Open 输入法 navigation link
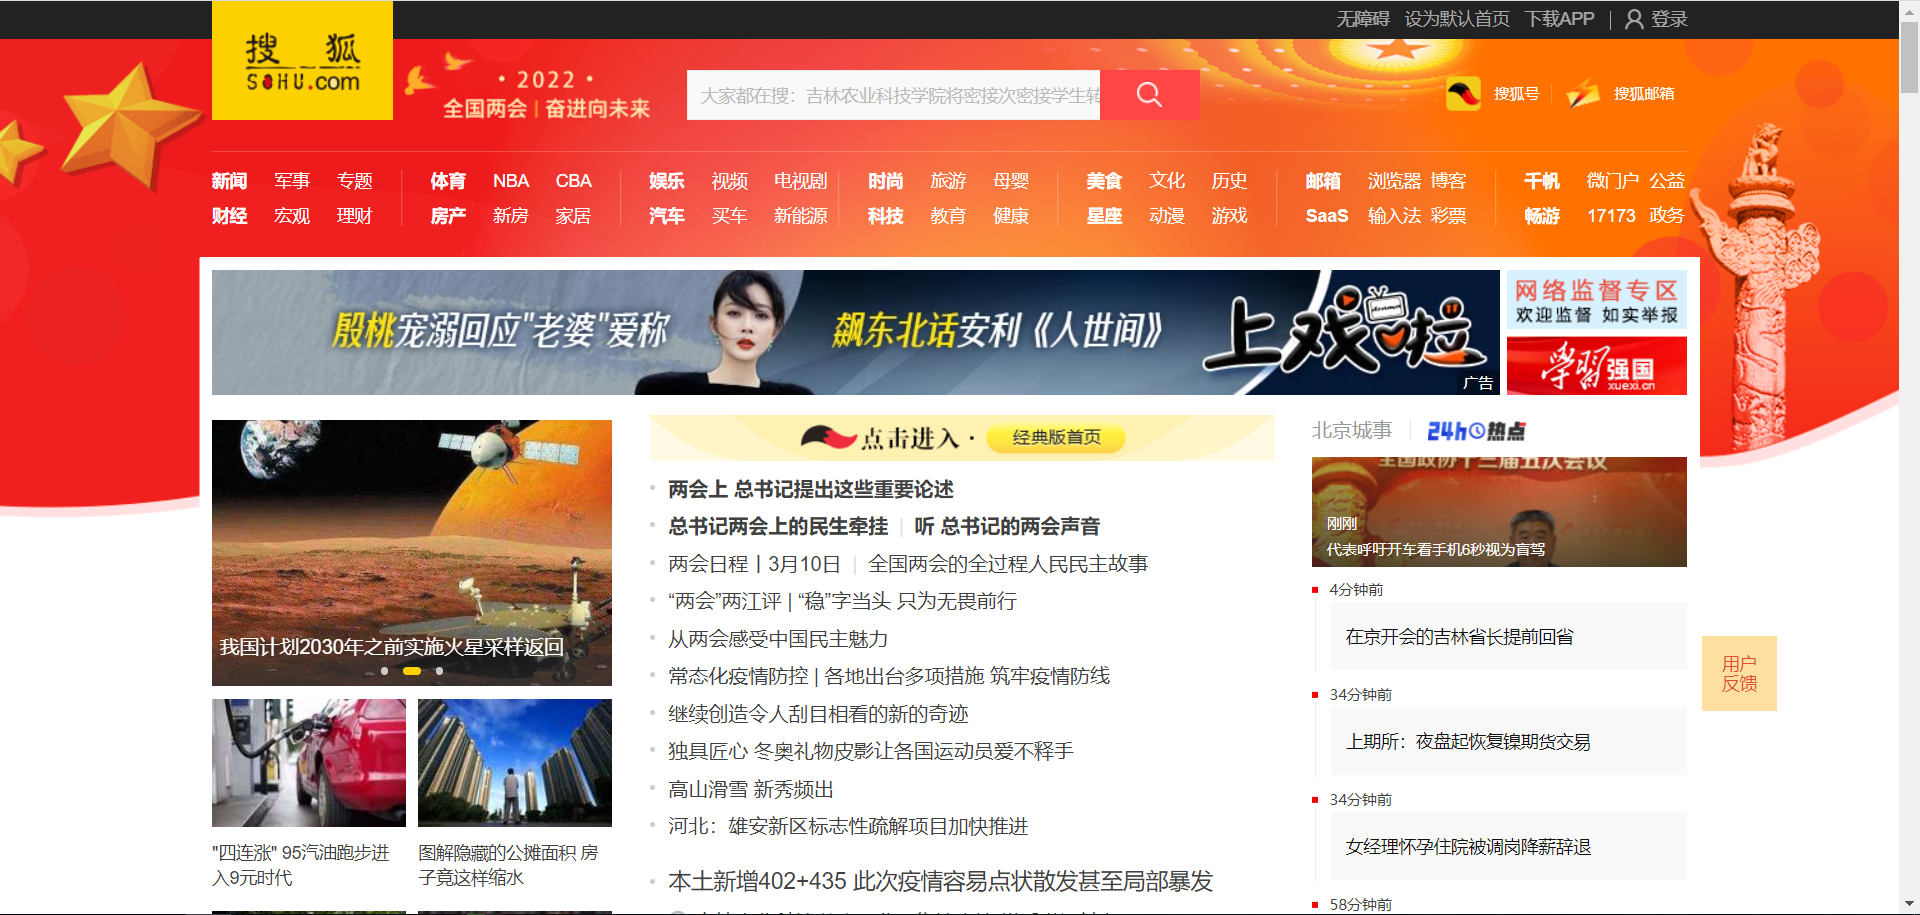 pyautogui.click(x=1394, y=216)
